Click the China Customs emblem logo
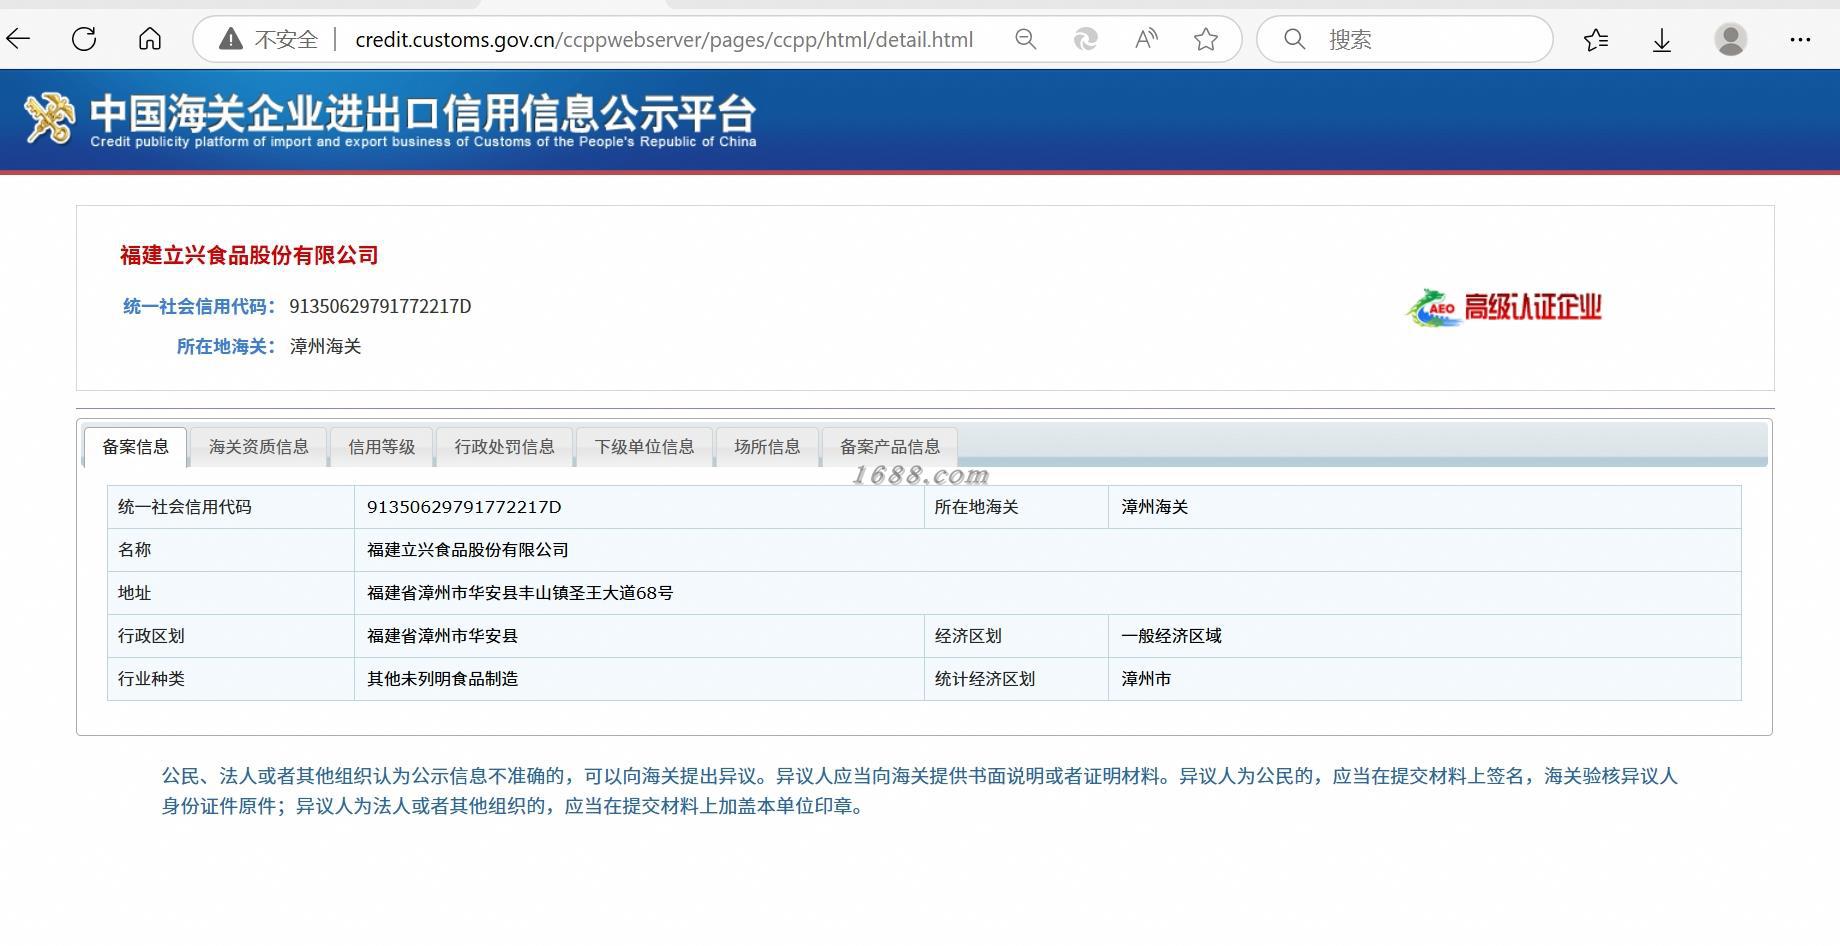This screenshot has width=1840, height=946. click(x=50, y=118)
